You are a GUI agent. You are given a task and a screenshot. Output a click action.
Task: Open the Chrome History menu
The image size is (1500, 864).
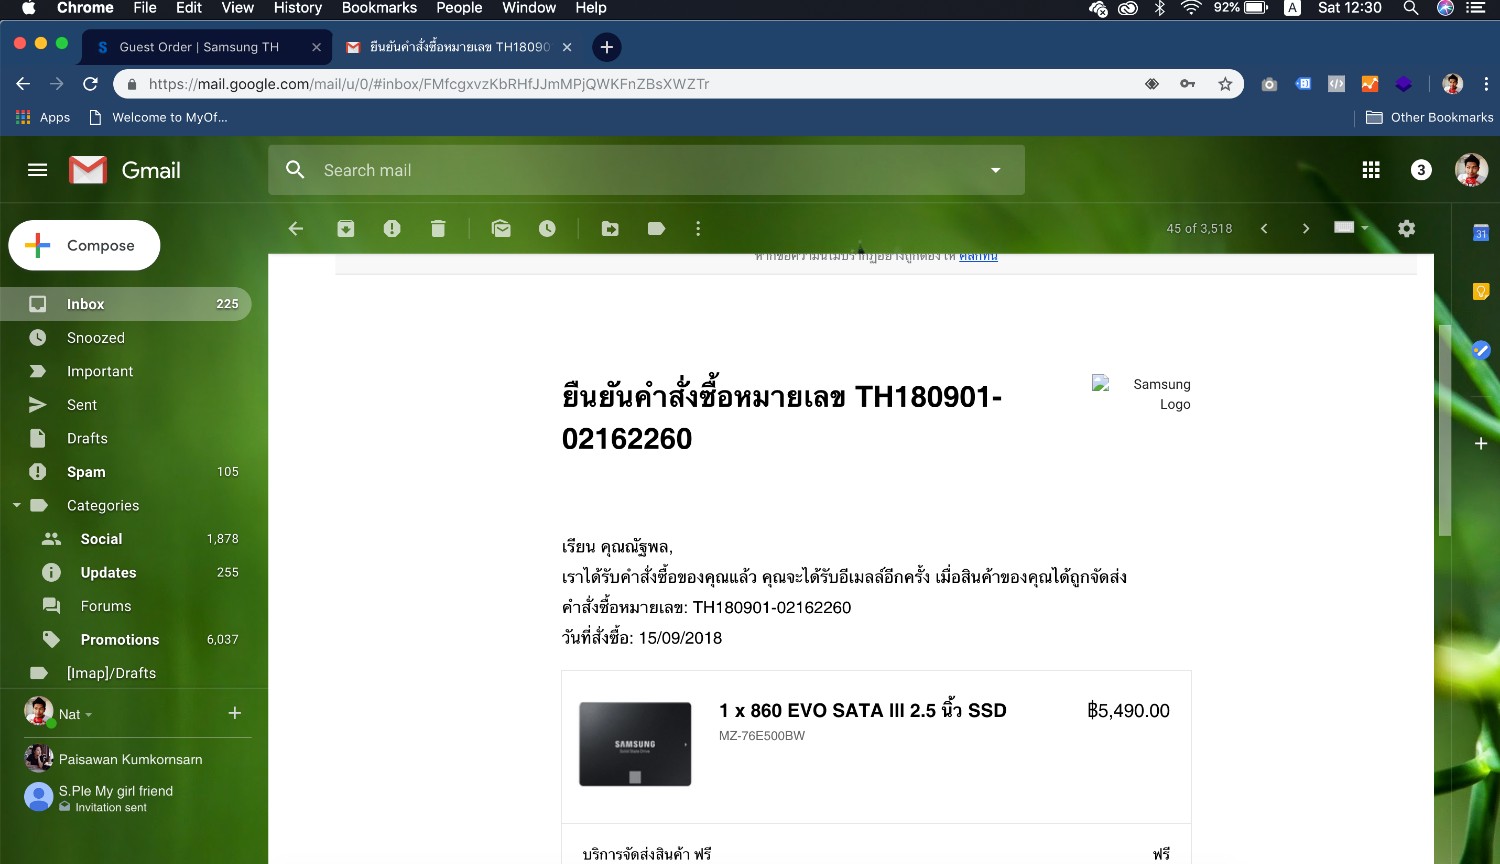coord(298,8)
